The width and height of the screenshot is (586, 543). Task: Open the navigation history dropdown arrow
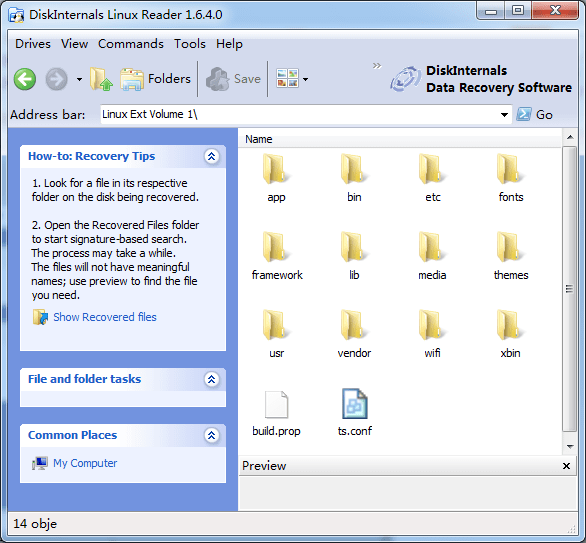(x=79, y=79)
